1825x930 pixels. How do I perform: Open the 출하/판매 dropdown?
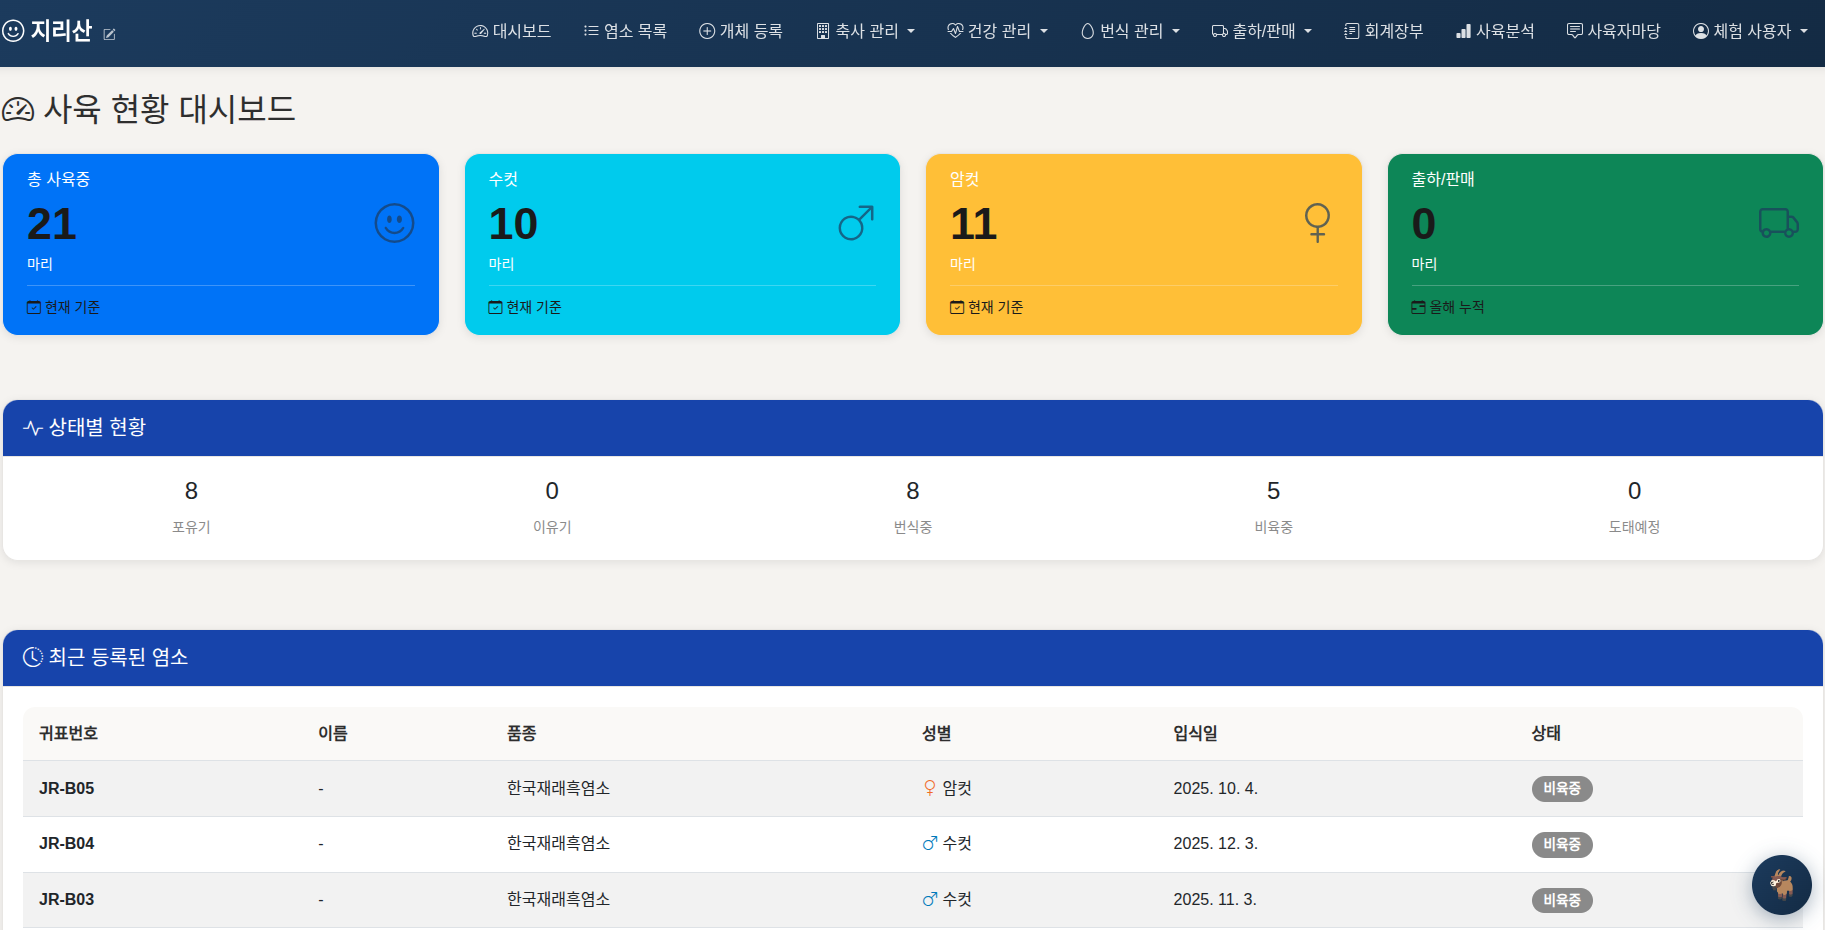point(1261,31)
